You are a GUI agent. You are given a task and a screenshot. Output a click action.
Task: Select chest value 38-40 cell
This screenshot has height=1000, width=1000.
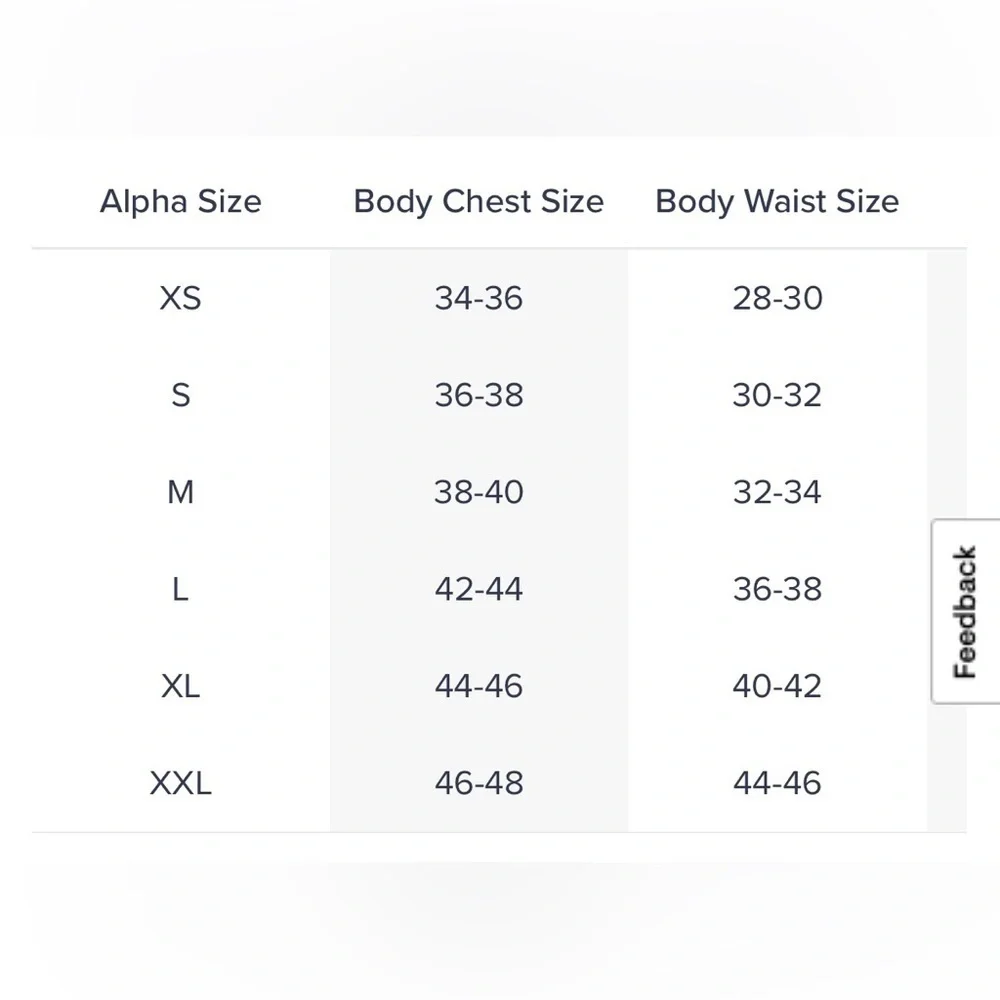click(x=478, y=492)
